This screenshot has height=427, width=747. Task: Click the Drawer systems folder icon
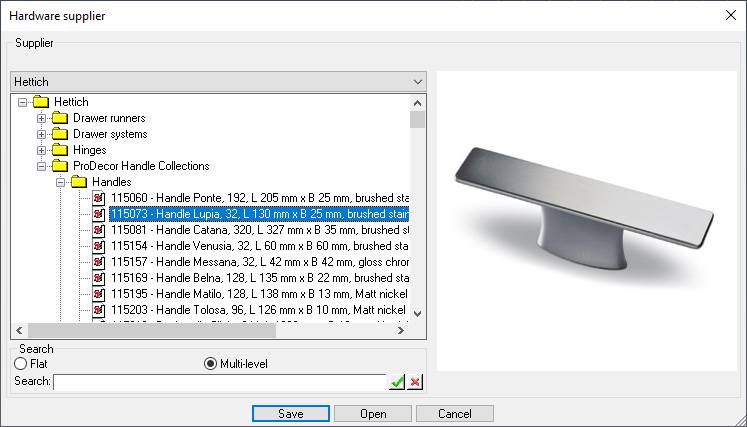60,134
